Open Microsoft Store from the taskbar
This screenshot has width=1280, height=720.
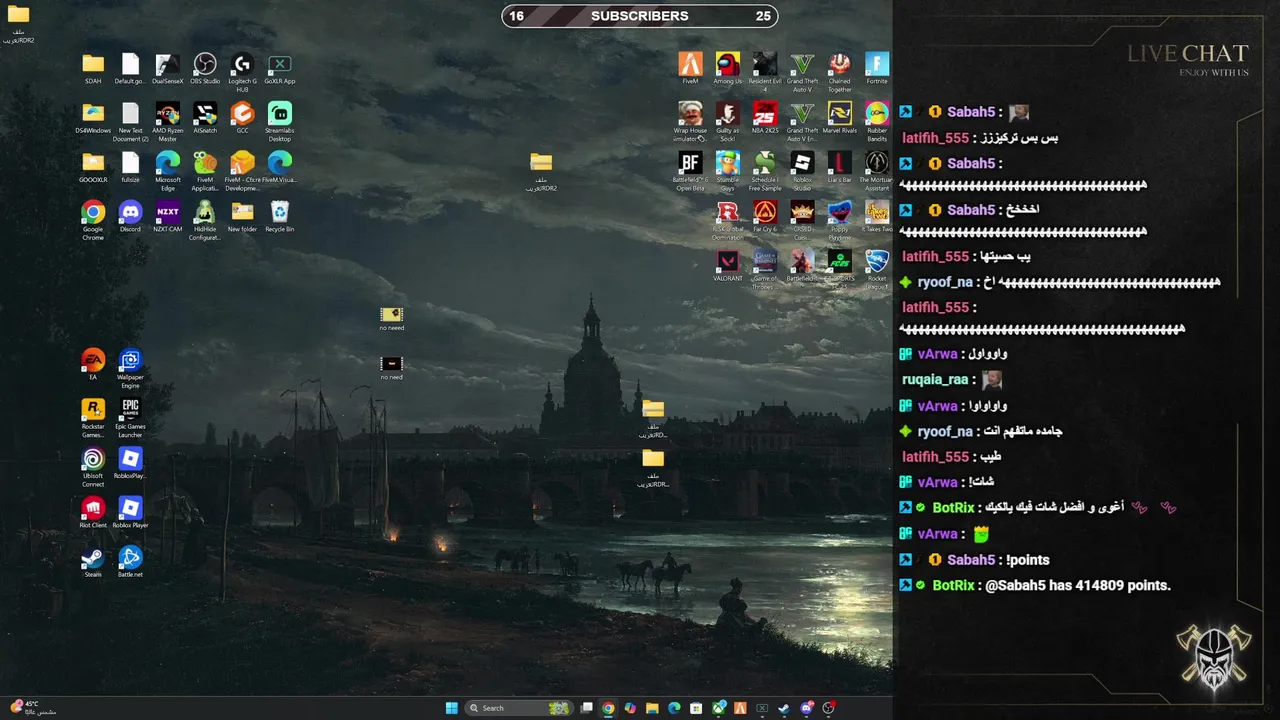point(696,708)
